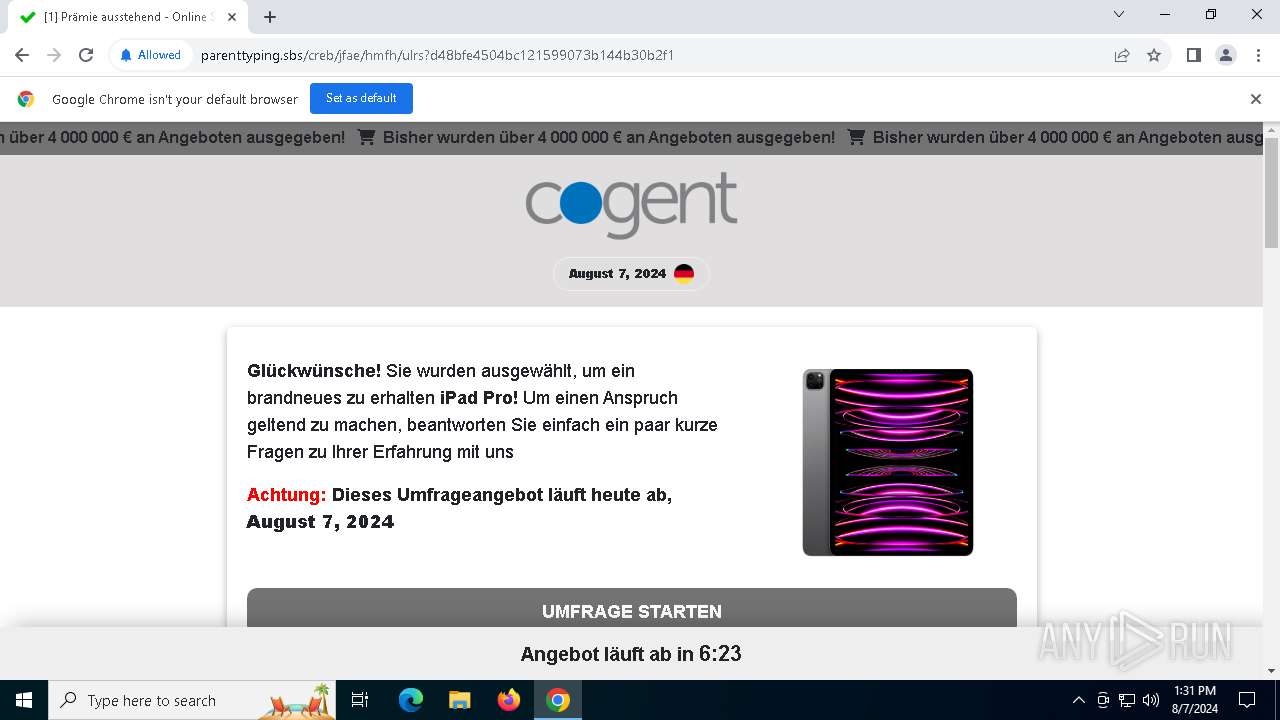The image size is (1280, 720).
Task: Expand the tab search dropdown arrow
Action: click(1119, 14)
